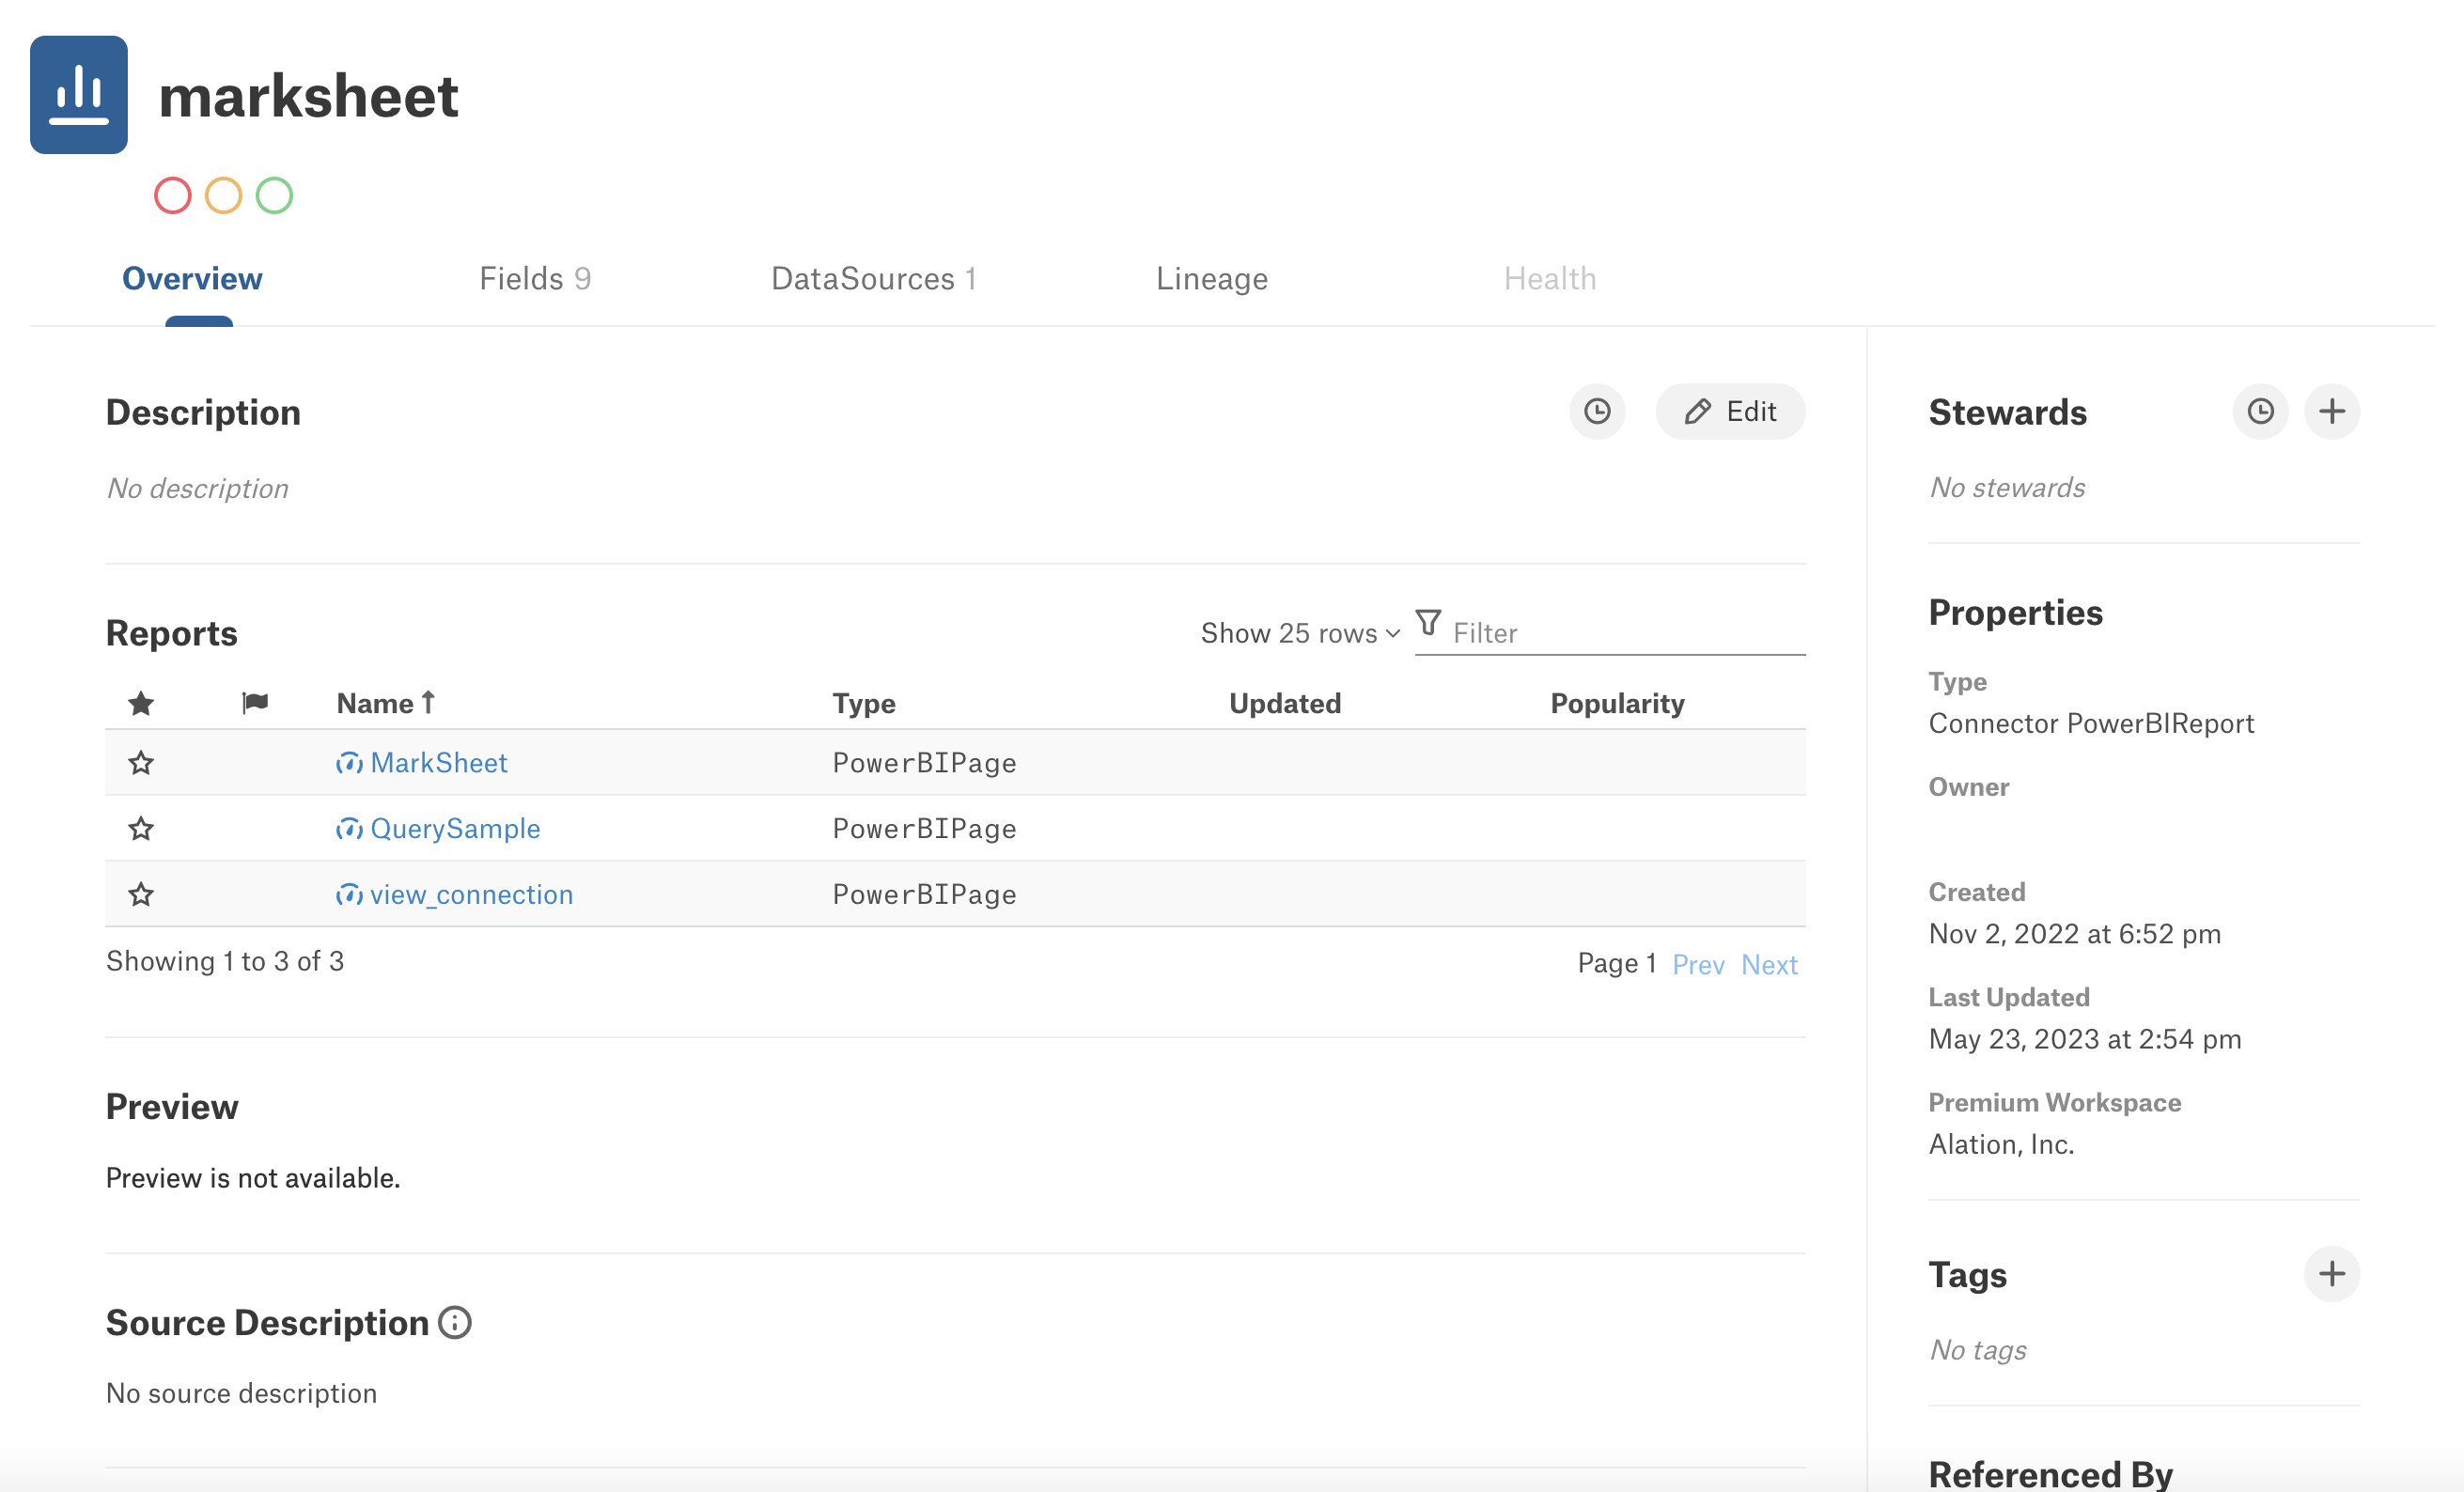Sort by the star column header
This screenshot has width=2464, height=1492.
[x=141, y=703]
